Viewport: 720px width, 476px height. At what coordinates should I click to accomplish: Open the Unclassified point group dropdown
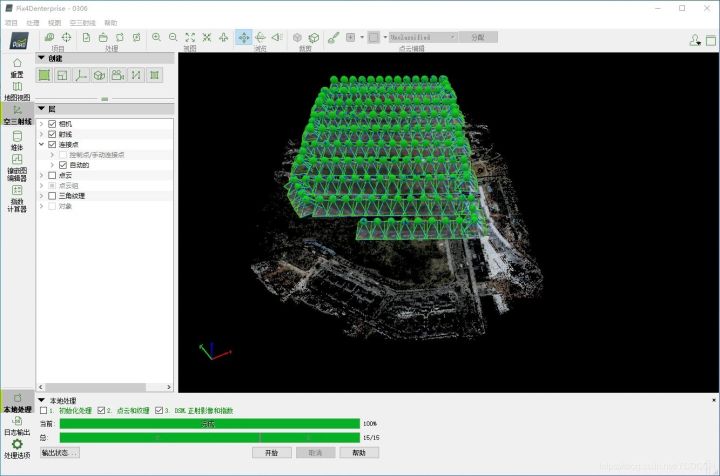[422, 37]
